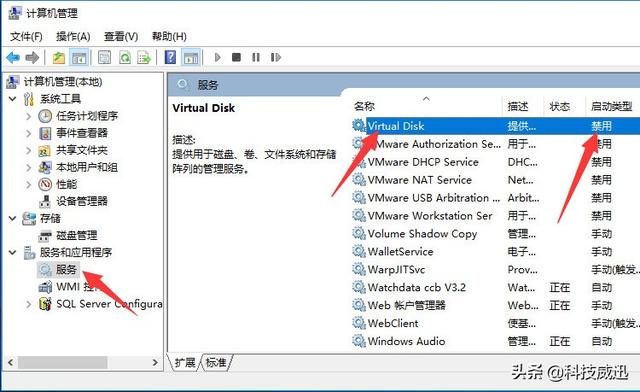Image resolution: width=640 pixels, height=392 pixels.
Task: Switch to the 扩展 tab
Action: click(185, 362)
